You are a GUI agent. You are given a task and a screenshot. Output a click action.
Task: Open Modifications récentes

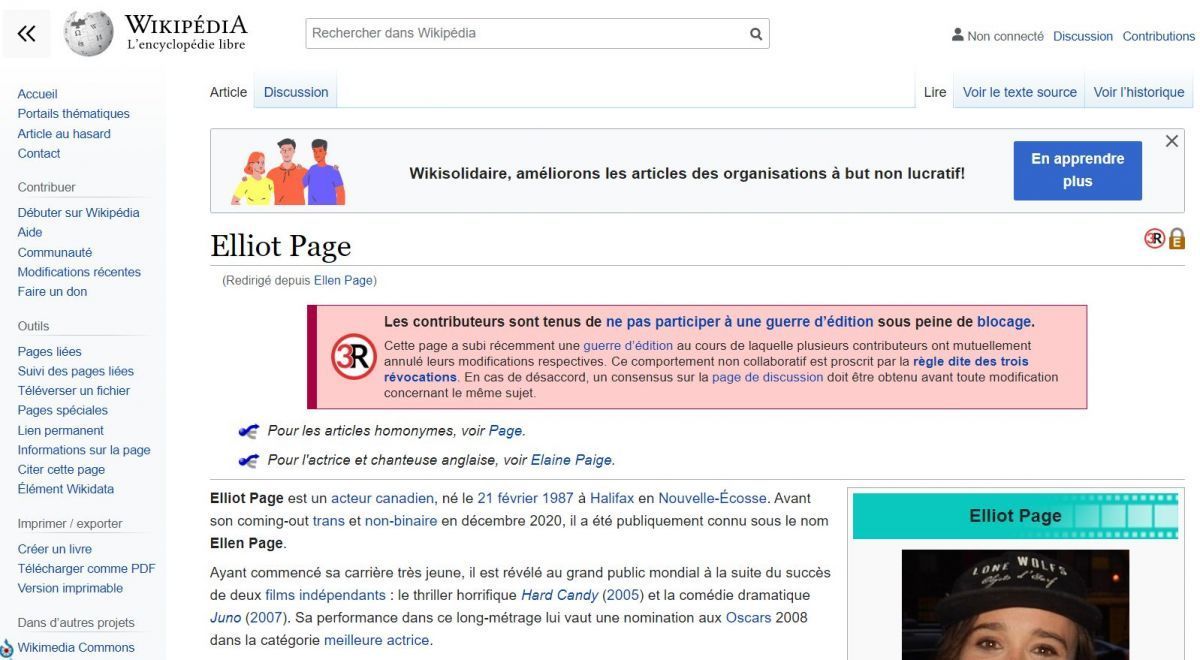79,272
